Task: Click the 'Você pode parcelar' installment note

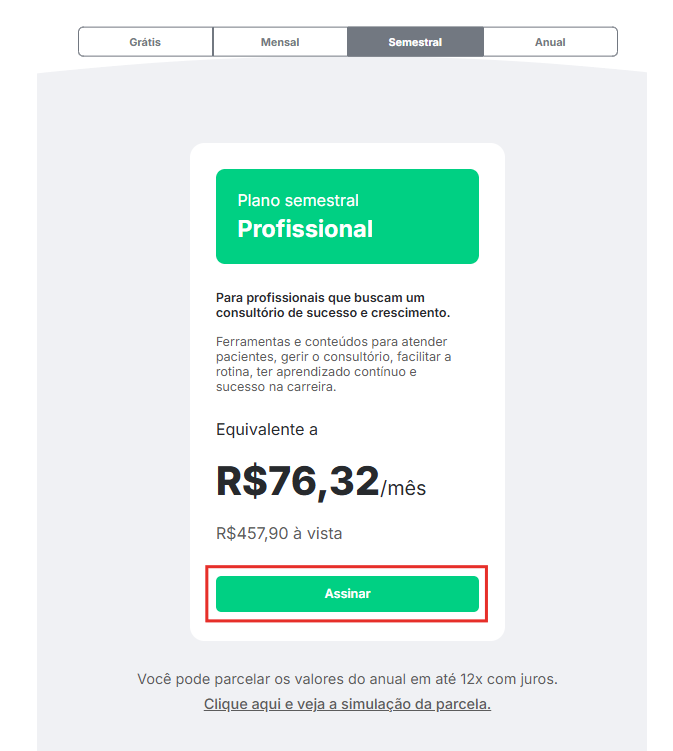Action: [x=347, y=679]
